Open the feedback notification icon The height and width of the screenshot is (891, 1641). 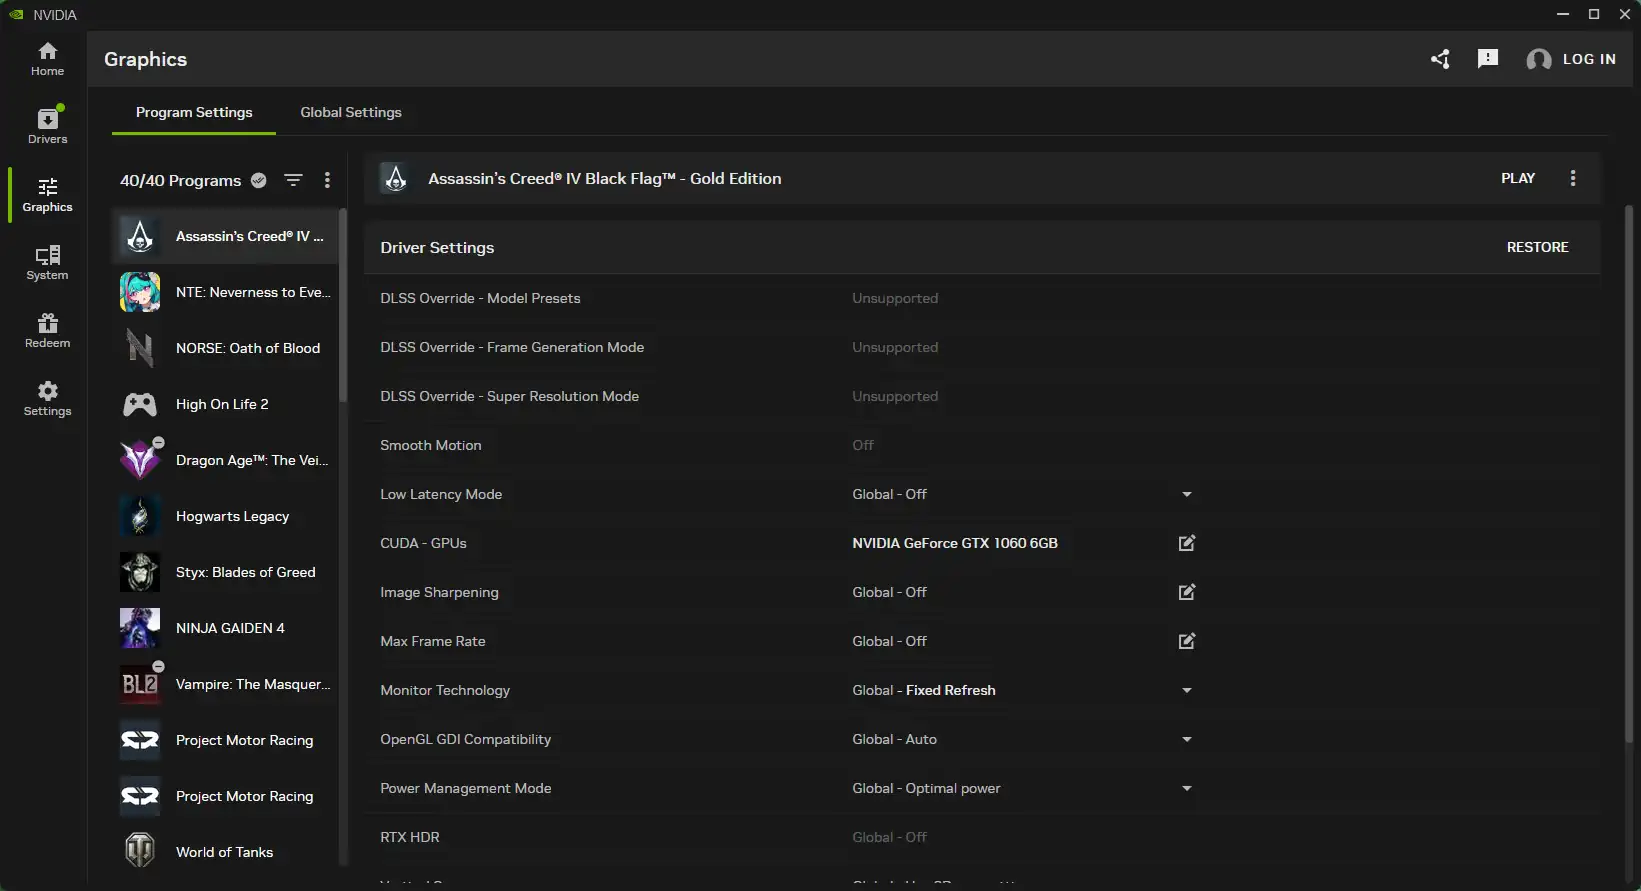[x=1488, y=59]
